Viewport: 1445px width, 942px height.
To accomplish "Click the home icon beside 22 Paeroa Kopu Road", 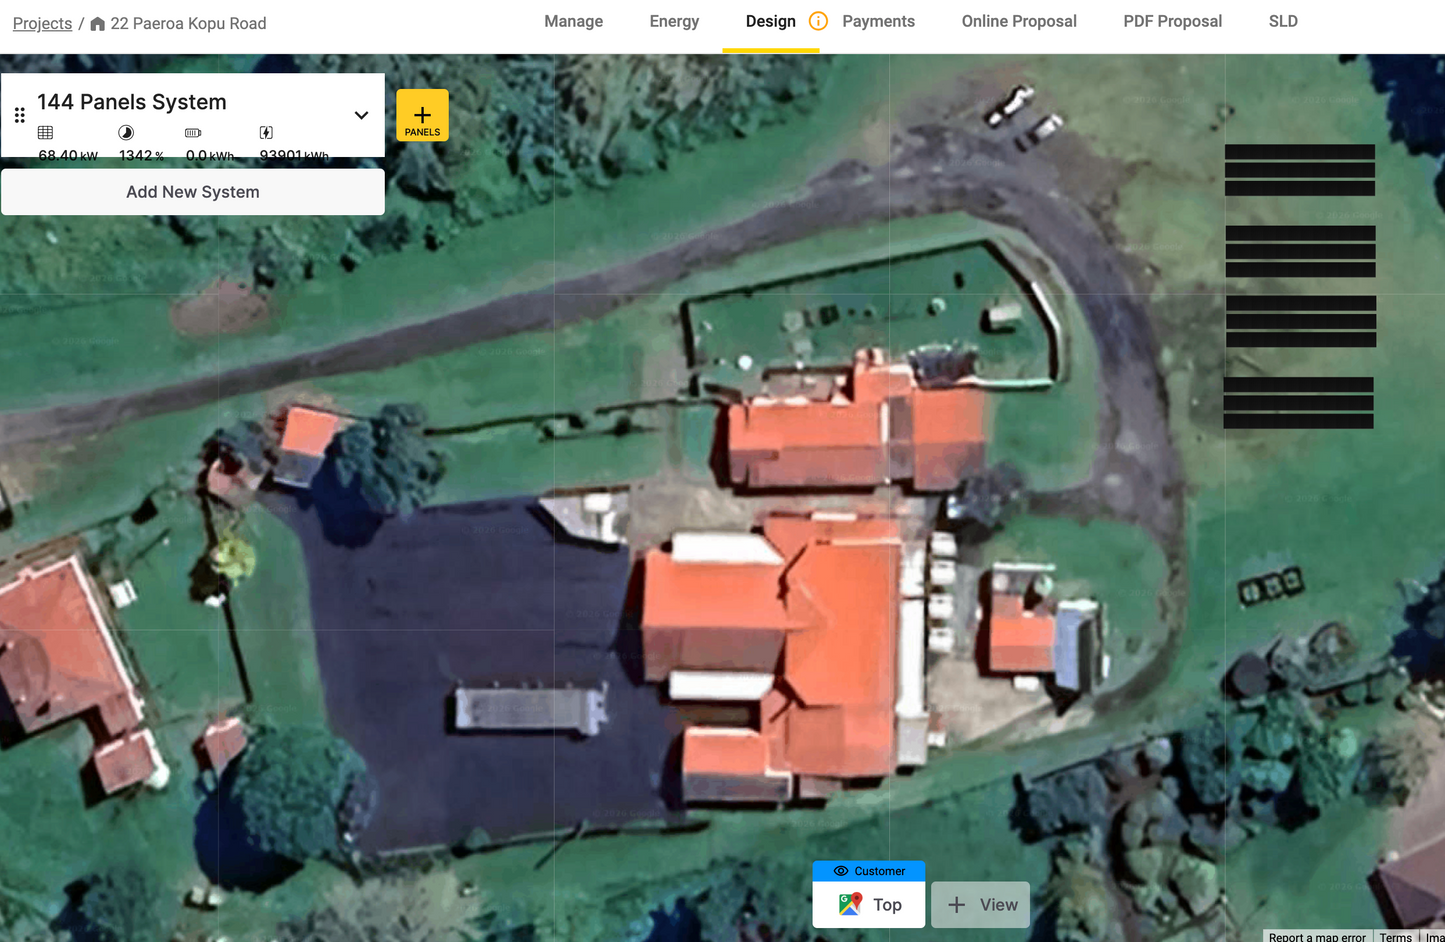I will click(97, 23).
